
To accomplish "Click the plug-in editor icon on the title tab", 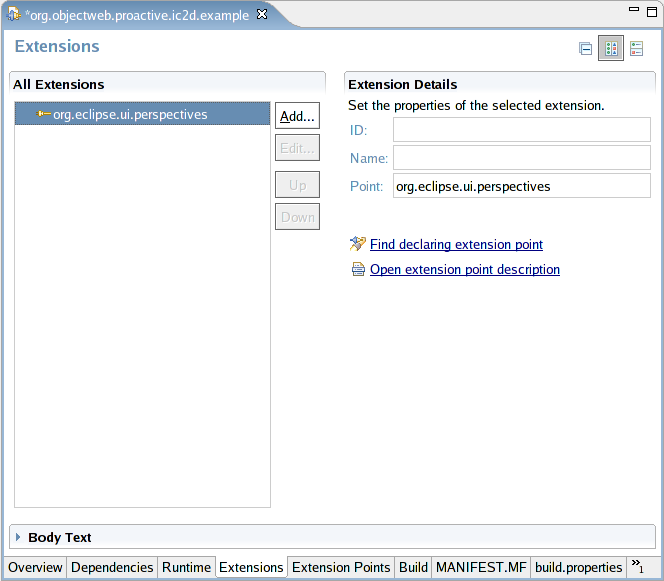I will [15, 14].
